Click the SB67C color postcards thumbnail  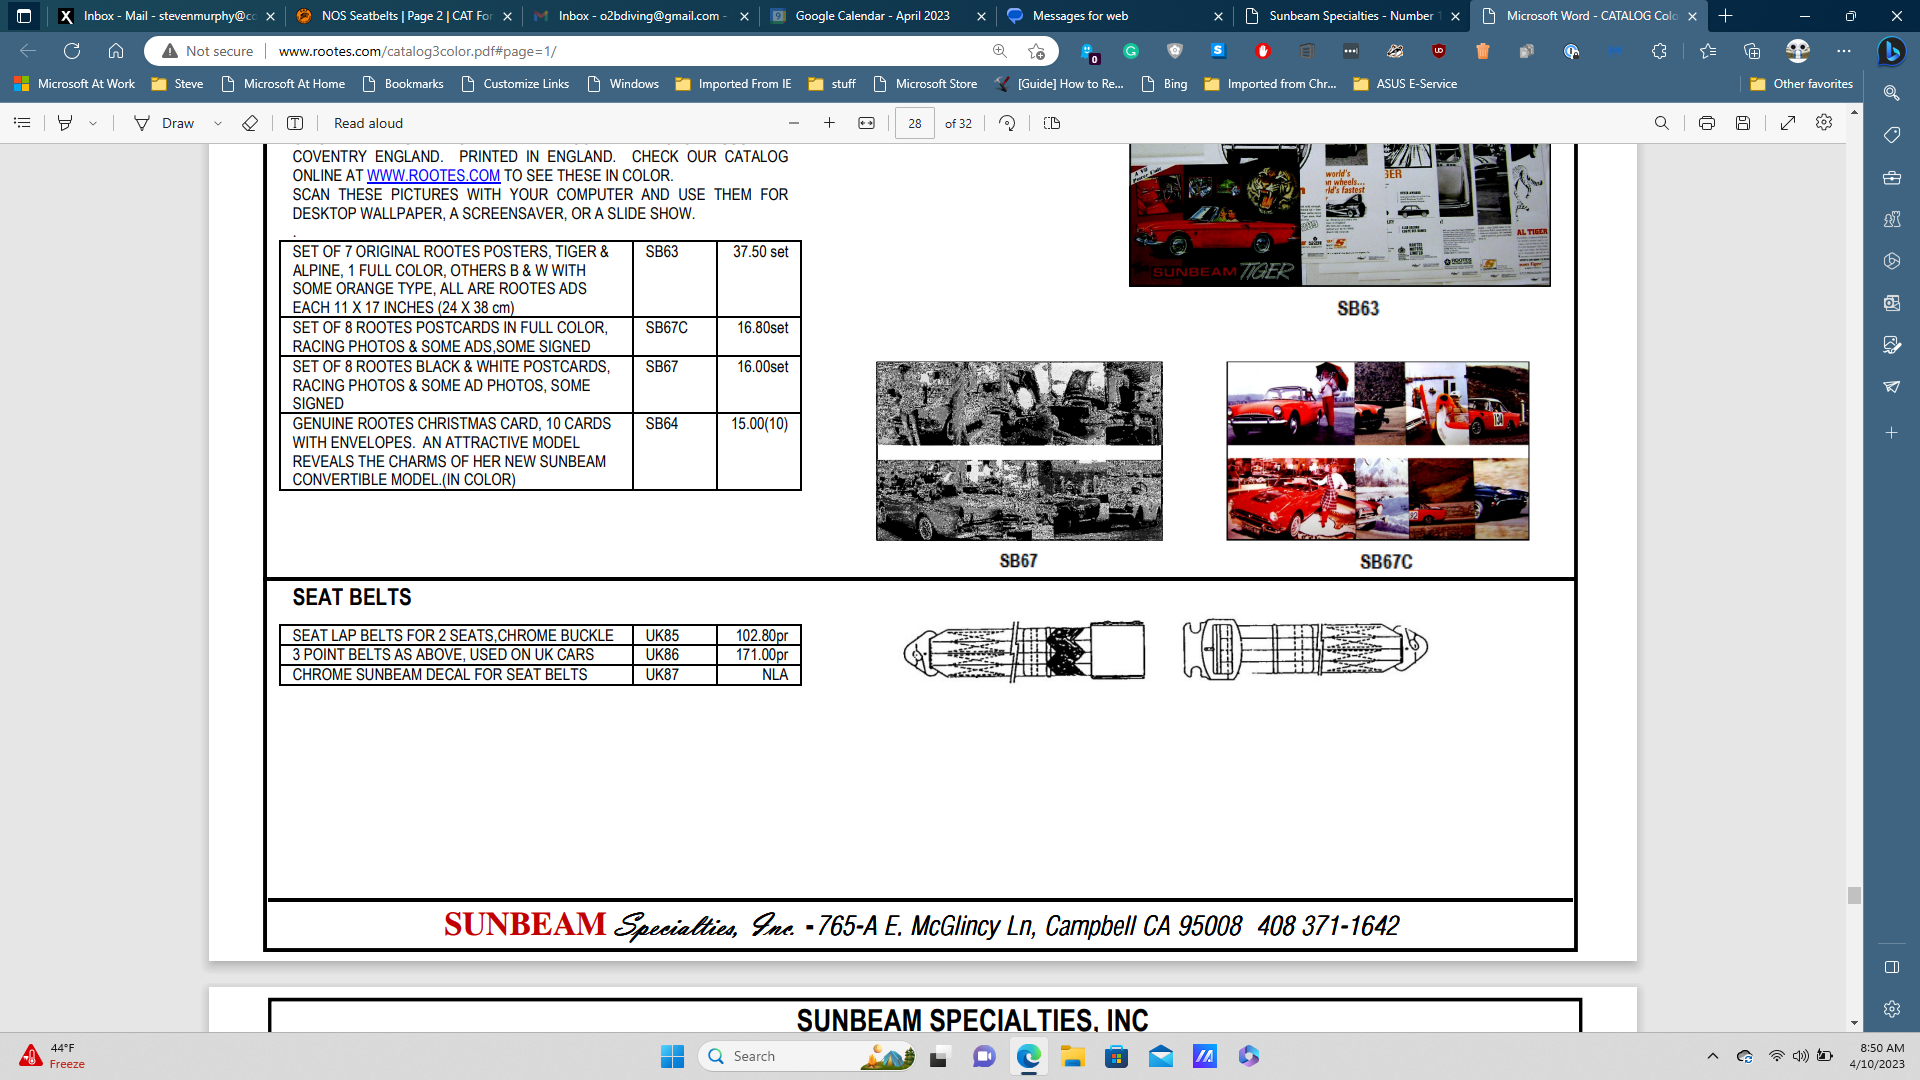coord(1377,451)
